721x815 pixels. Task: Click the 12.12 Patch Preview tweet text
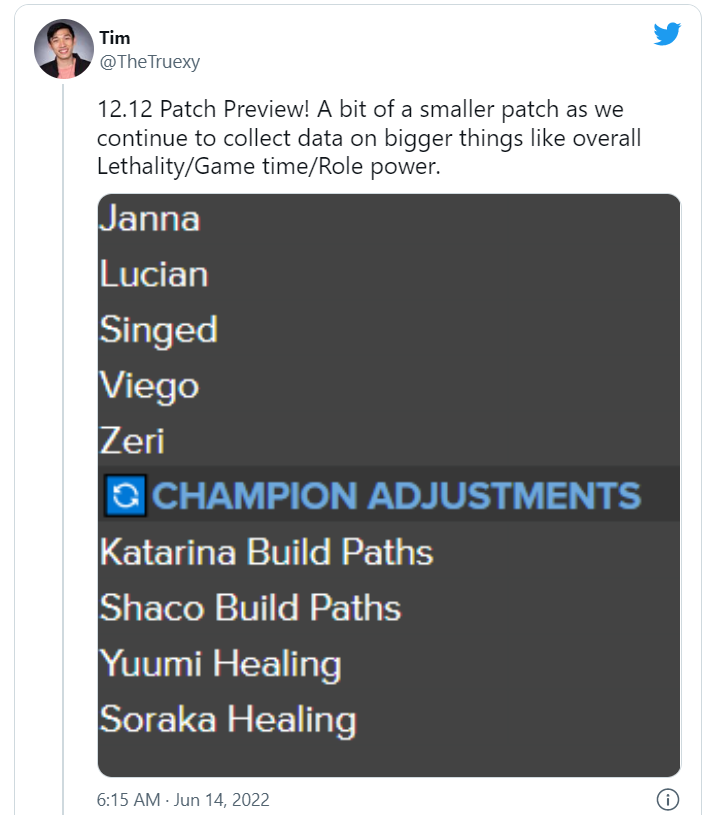tap(369, 138)
